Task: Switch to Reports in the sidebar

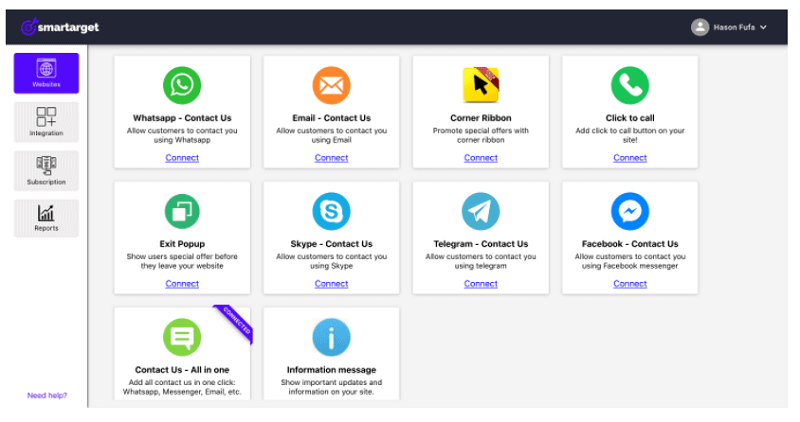Action: coord(46,217)
